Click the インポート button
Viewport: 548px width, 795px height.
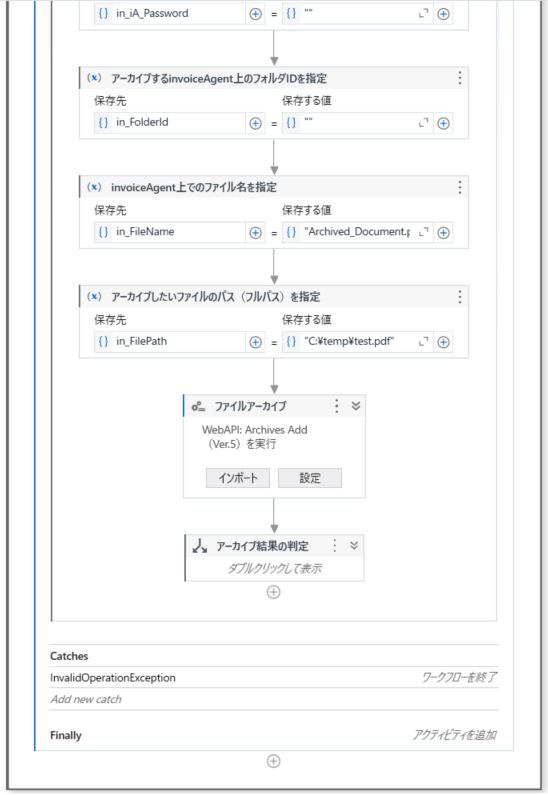238,478
